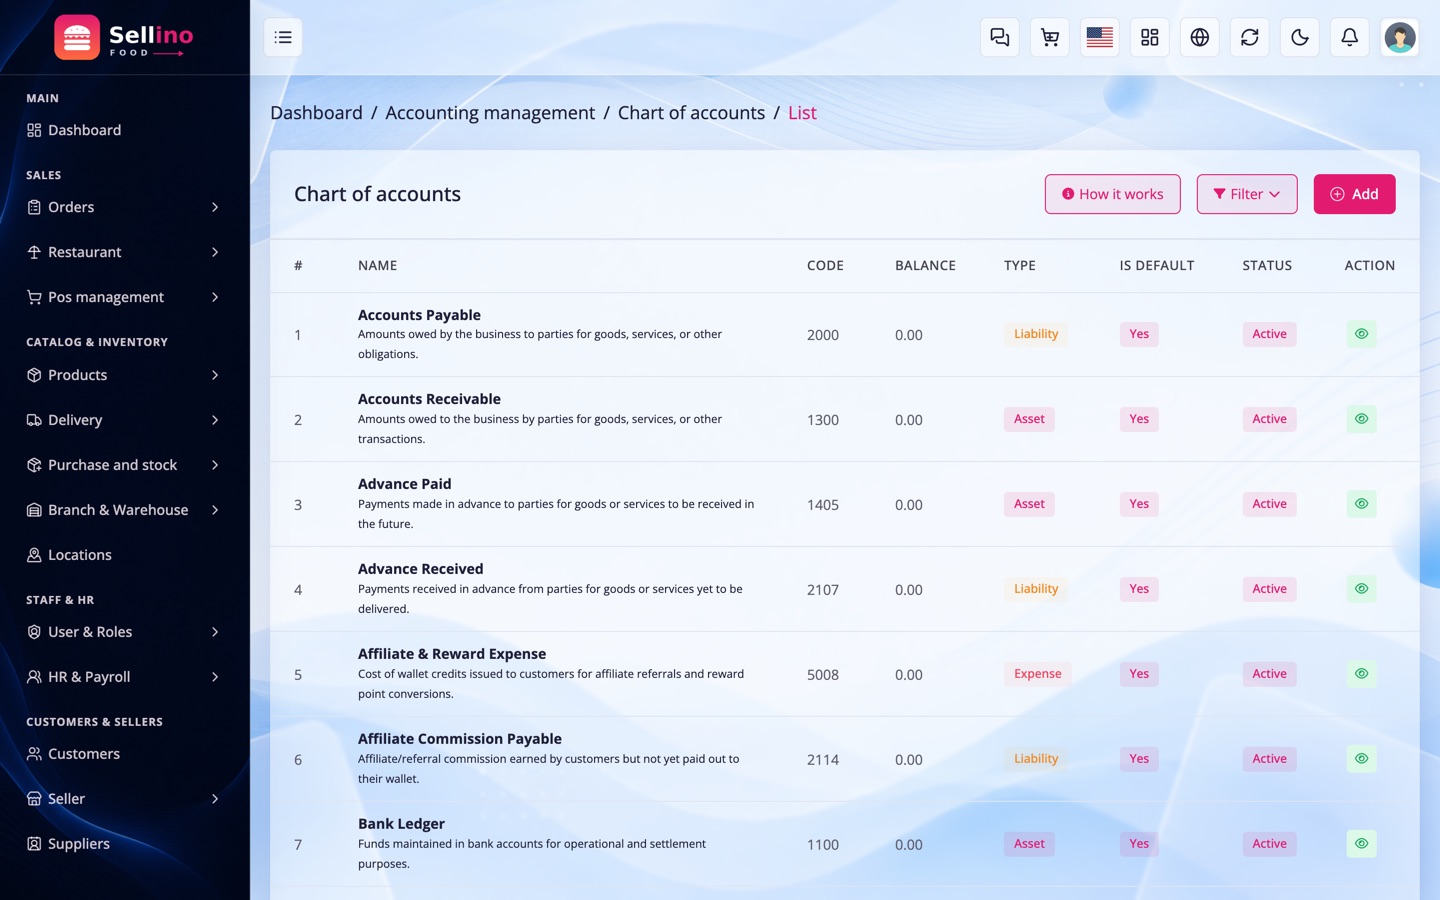This screenshot has width=1440, height=900.
Task: Click the refresh arrows icon
Action: click(x=1250, y=37)
